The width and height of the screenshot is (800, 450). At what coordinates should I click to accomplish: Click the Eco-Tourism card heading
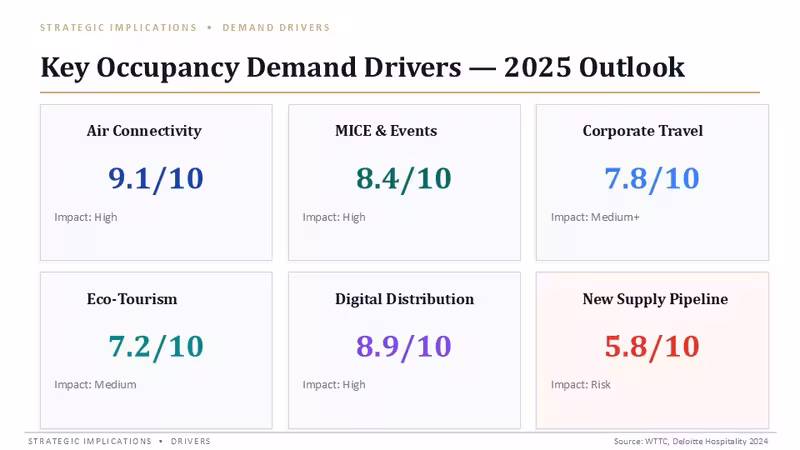tap(132, 298)
